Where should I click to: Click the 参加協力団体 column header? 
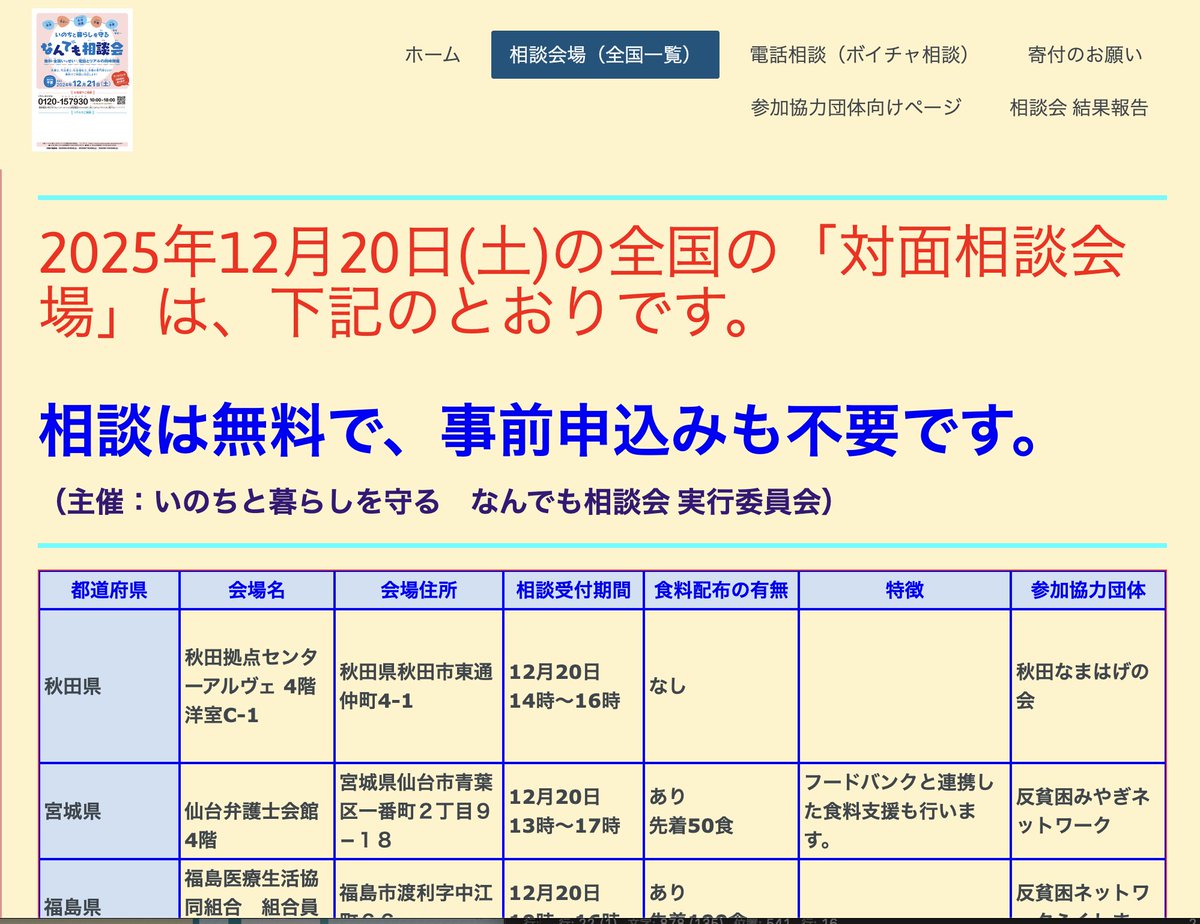coord(1089,590)
